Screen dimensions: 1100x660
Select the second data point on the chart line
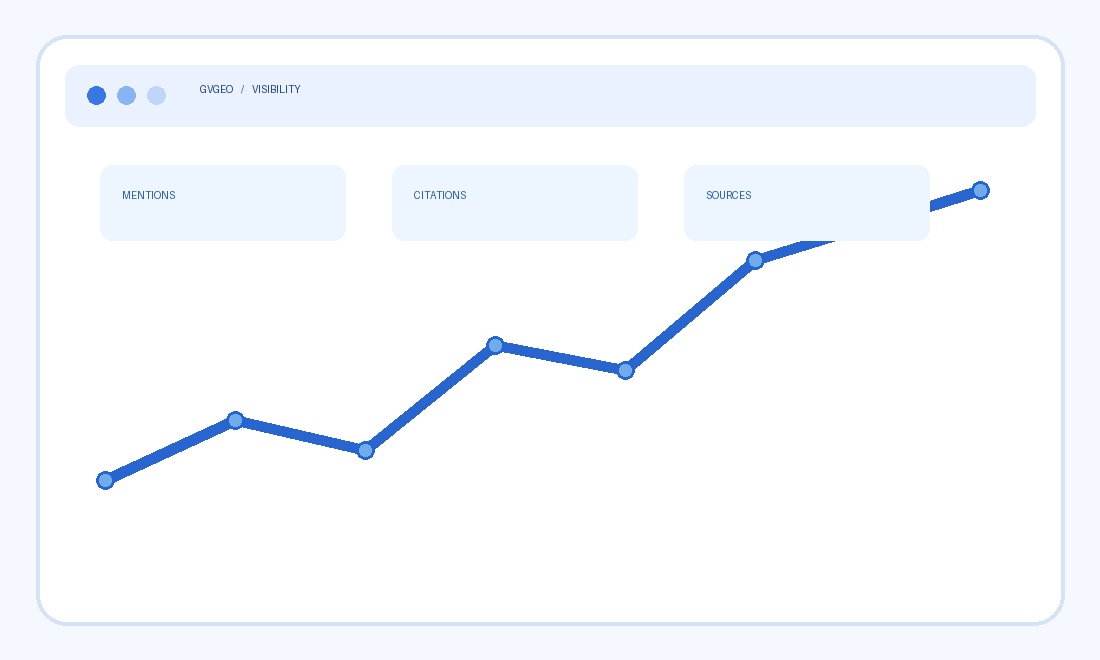click(x=236, y=420)
